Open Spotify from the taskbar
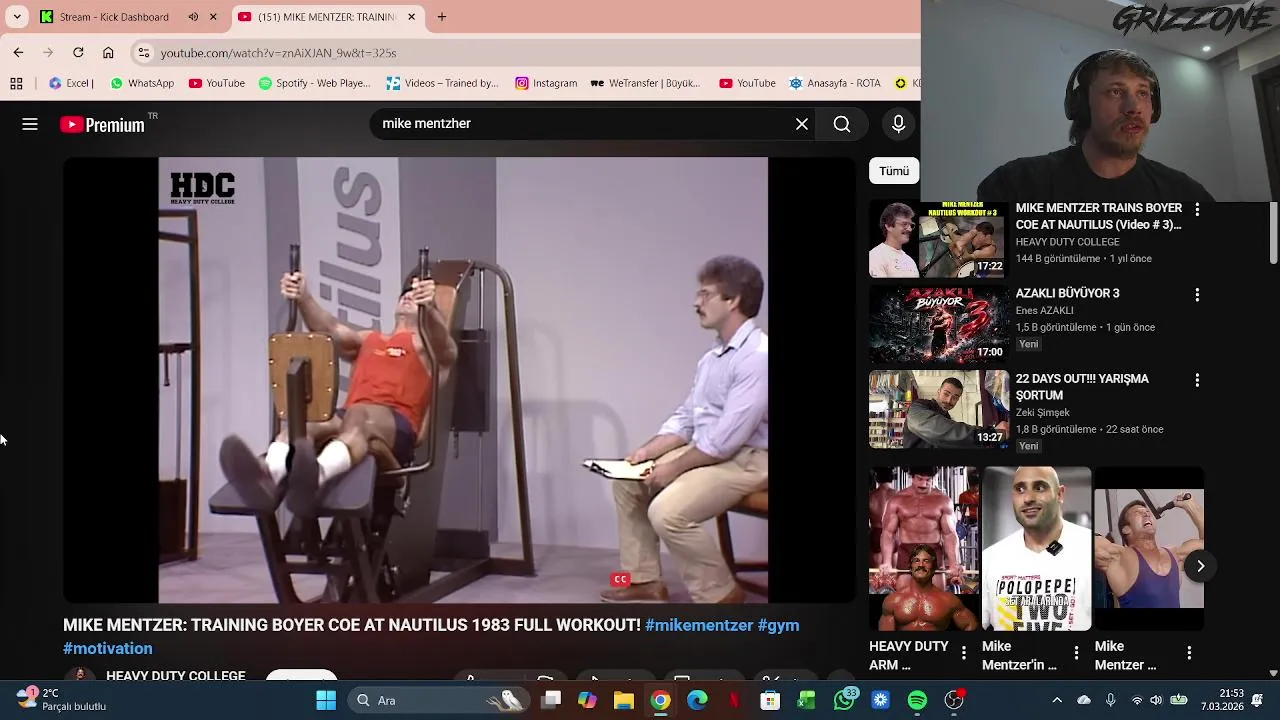The width and height of the screenshot is (1280, 720). click(917, 700)
